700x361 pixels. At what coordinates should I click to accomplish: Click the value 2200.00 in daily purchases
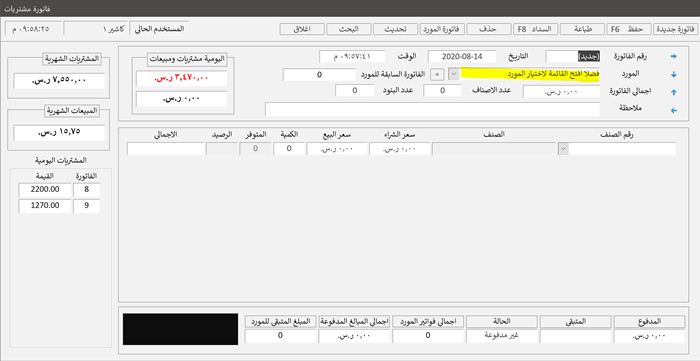(45, 189)
